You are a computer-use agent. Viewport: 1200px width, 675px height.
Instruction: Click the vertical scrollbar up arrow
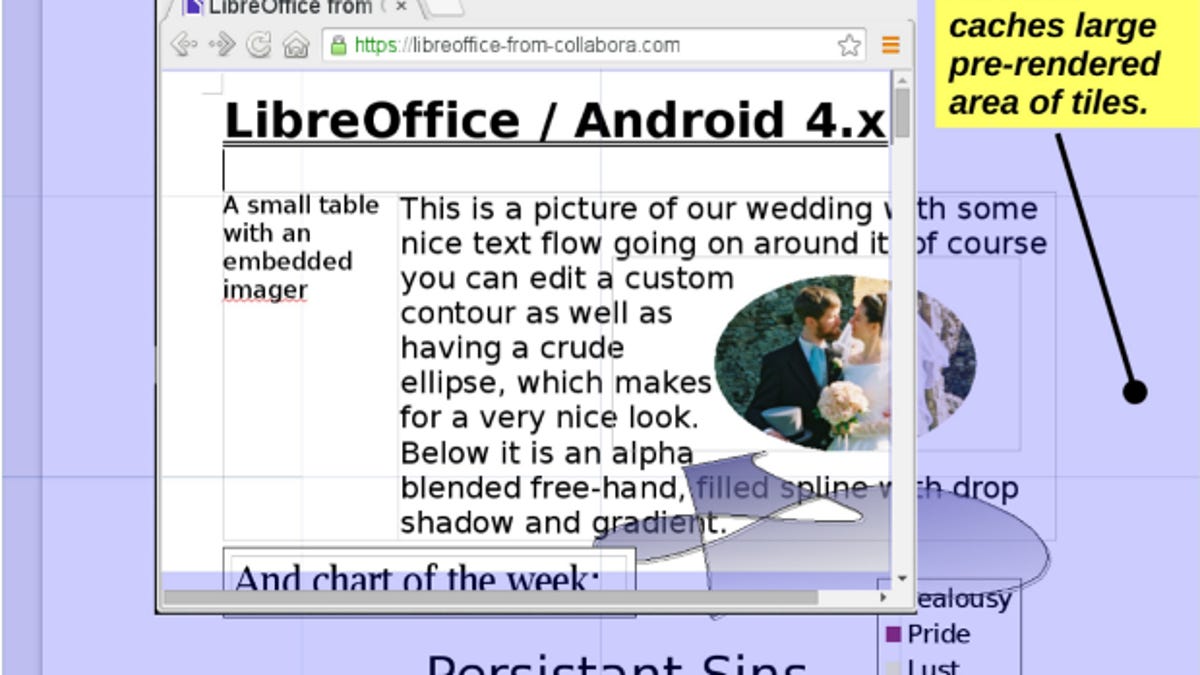(x=902, y=80)
